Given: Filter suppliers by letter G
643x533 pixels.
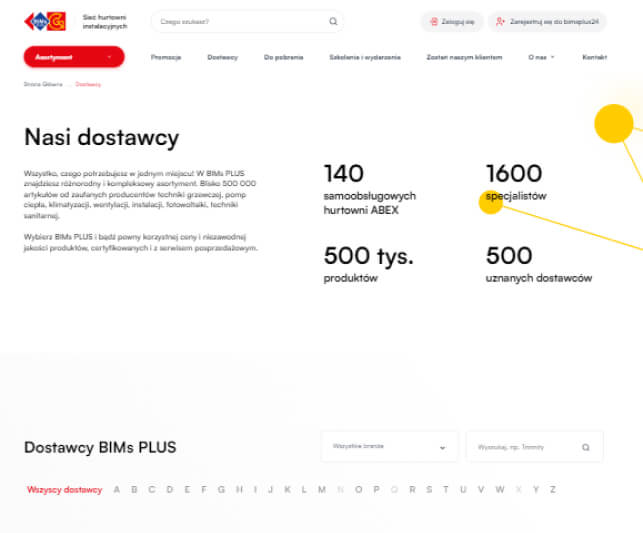Looking at the screenshot, I should pos(221,490).
